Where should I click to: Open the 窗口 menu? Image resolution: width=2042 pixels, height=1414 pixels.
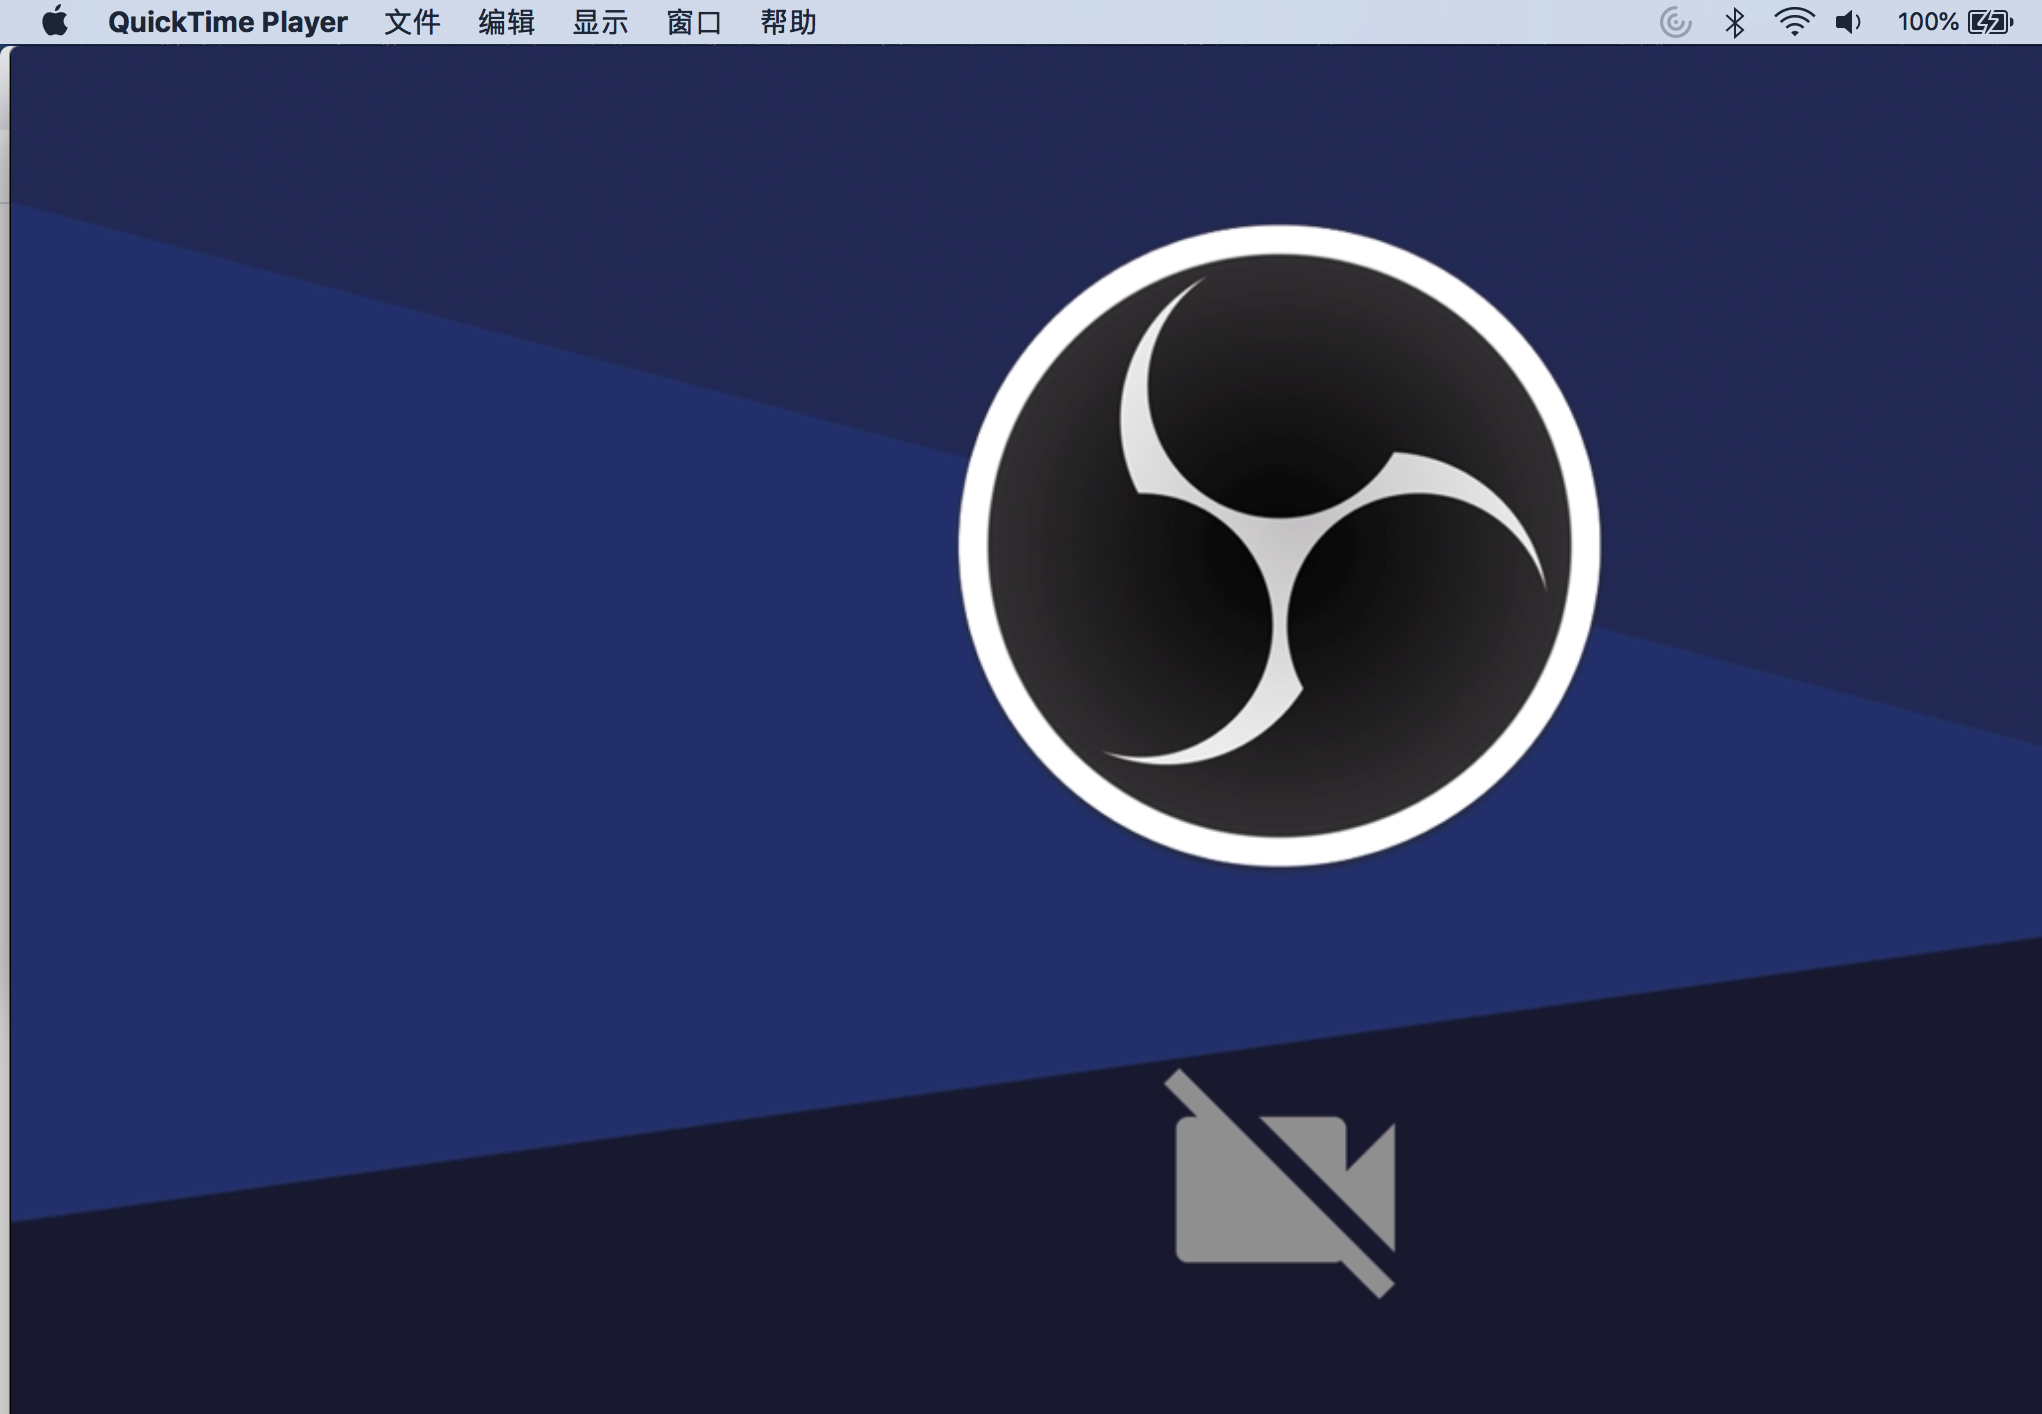694,21
